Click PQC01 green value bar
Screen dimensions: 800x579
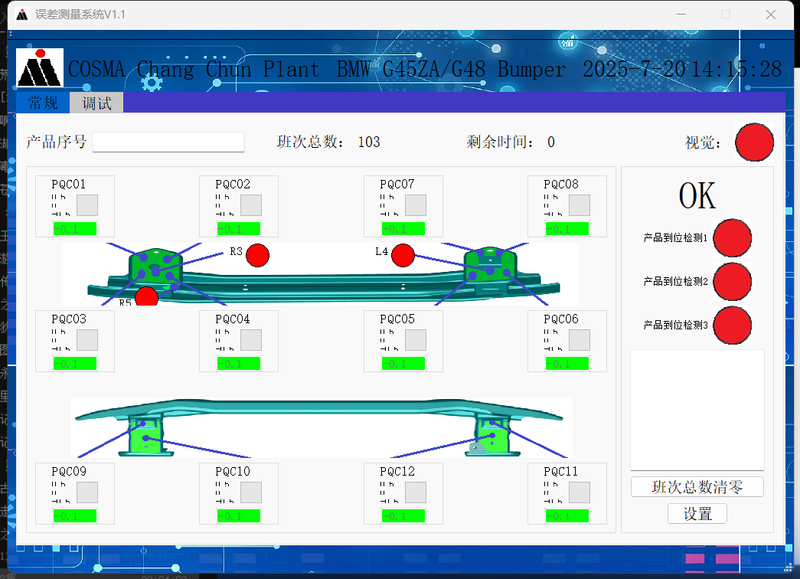click(x=75, y=229)
